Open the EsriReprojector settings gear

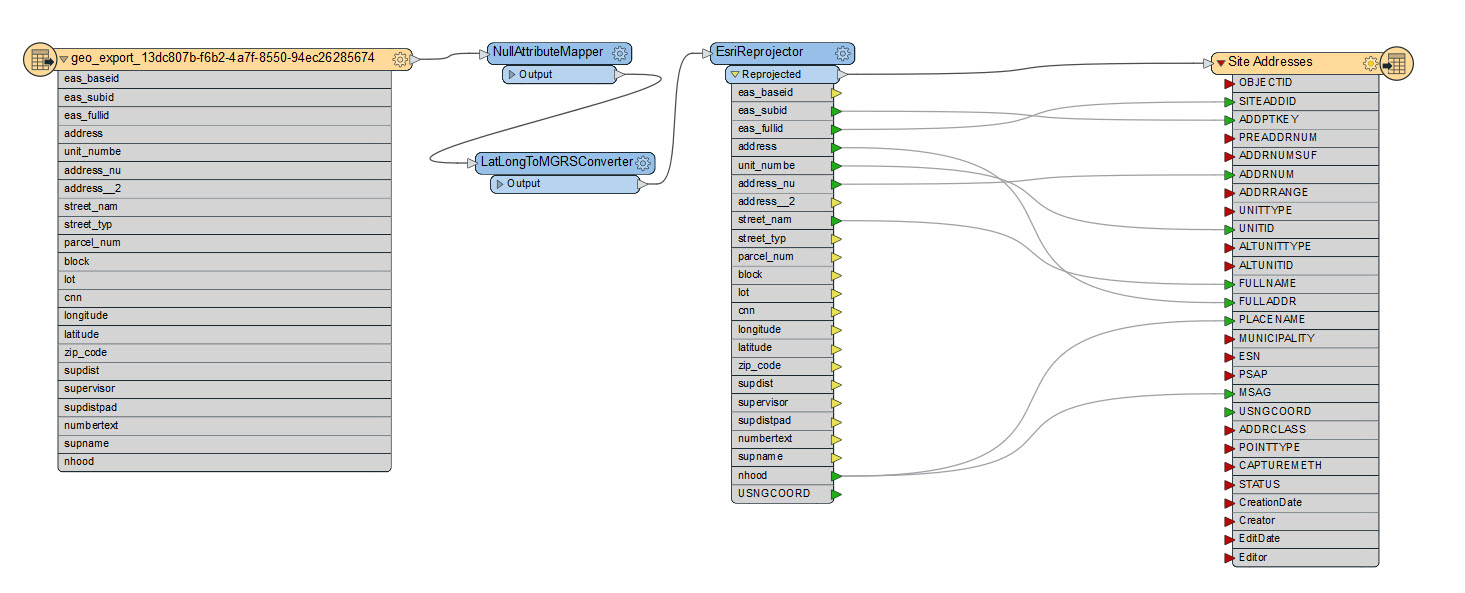(843, 53)
